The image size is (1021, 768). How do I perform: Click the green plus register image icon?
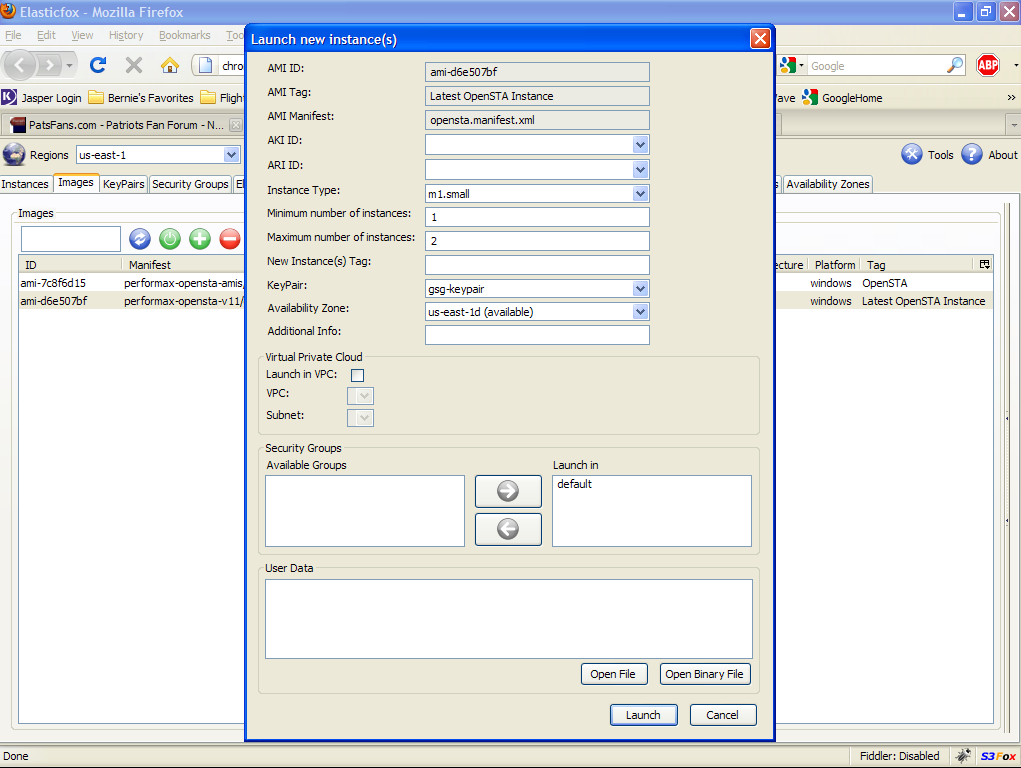(200, 239)
